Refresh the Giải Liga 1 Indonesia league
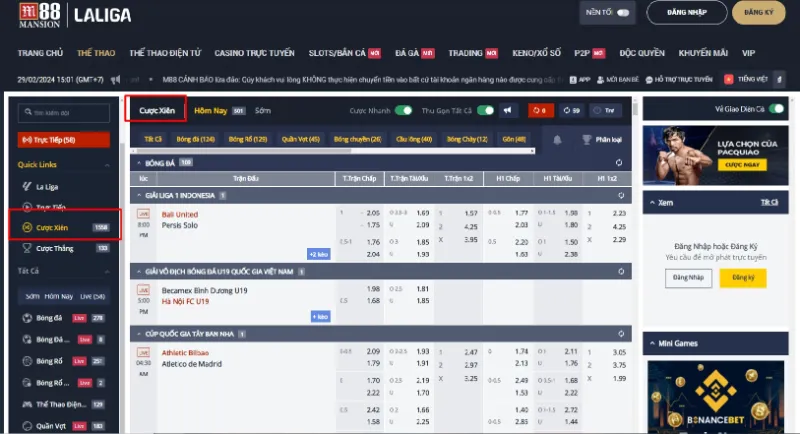Viewport: 800px width, 434px height. pos(621,195)
